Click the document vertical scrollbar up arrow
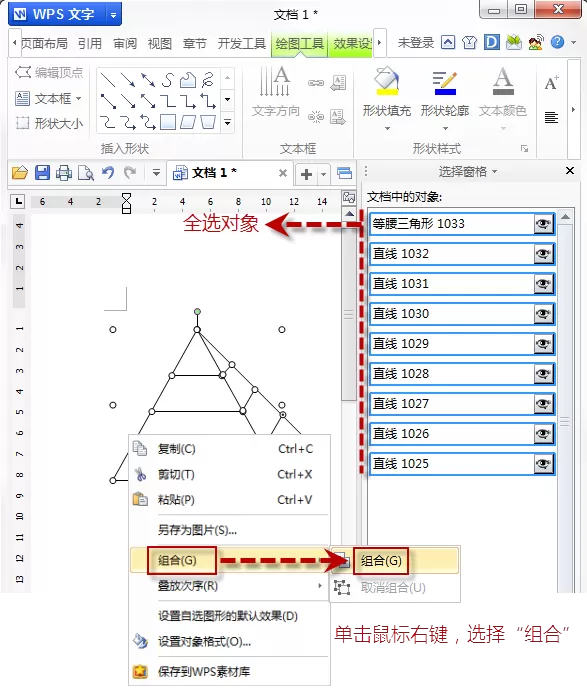587x688 pixels. coord(349,215)
